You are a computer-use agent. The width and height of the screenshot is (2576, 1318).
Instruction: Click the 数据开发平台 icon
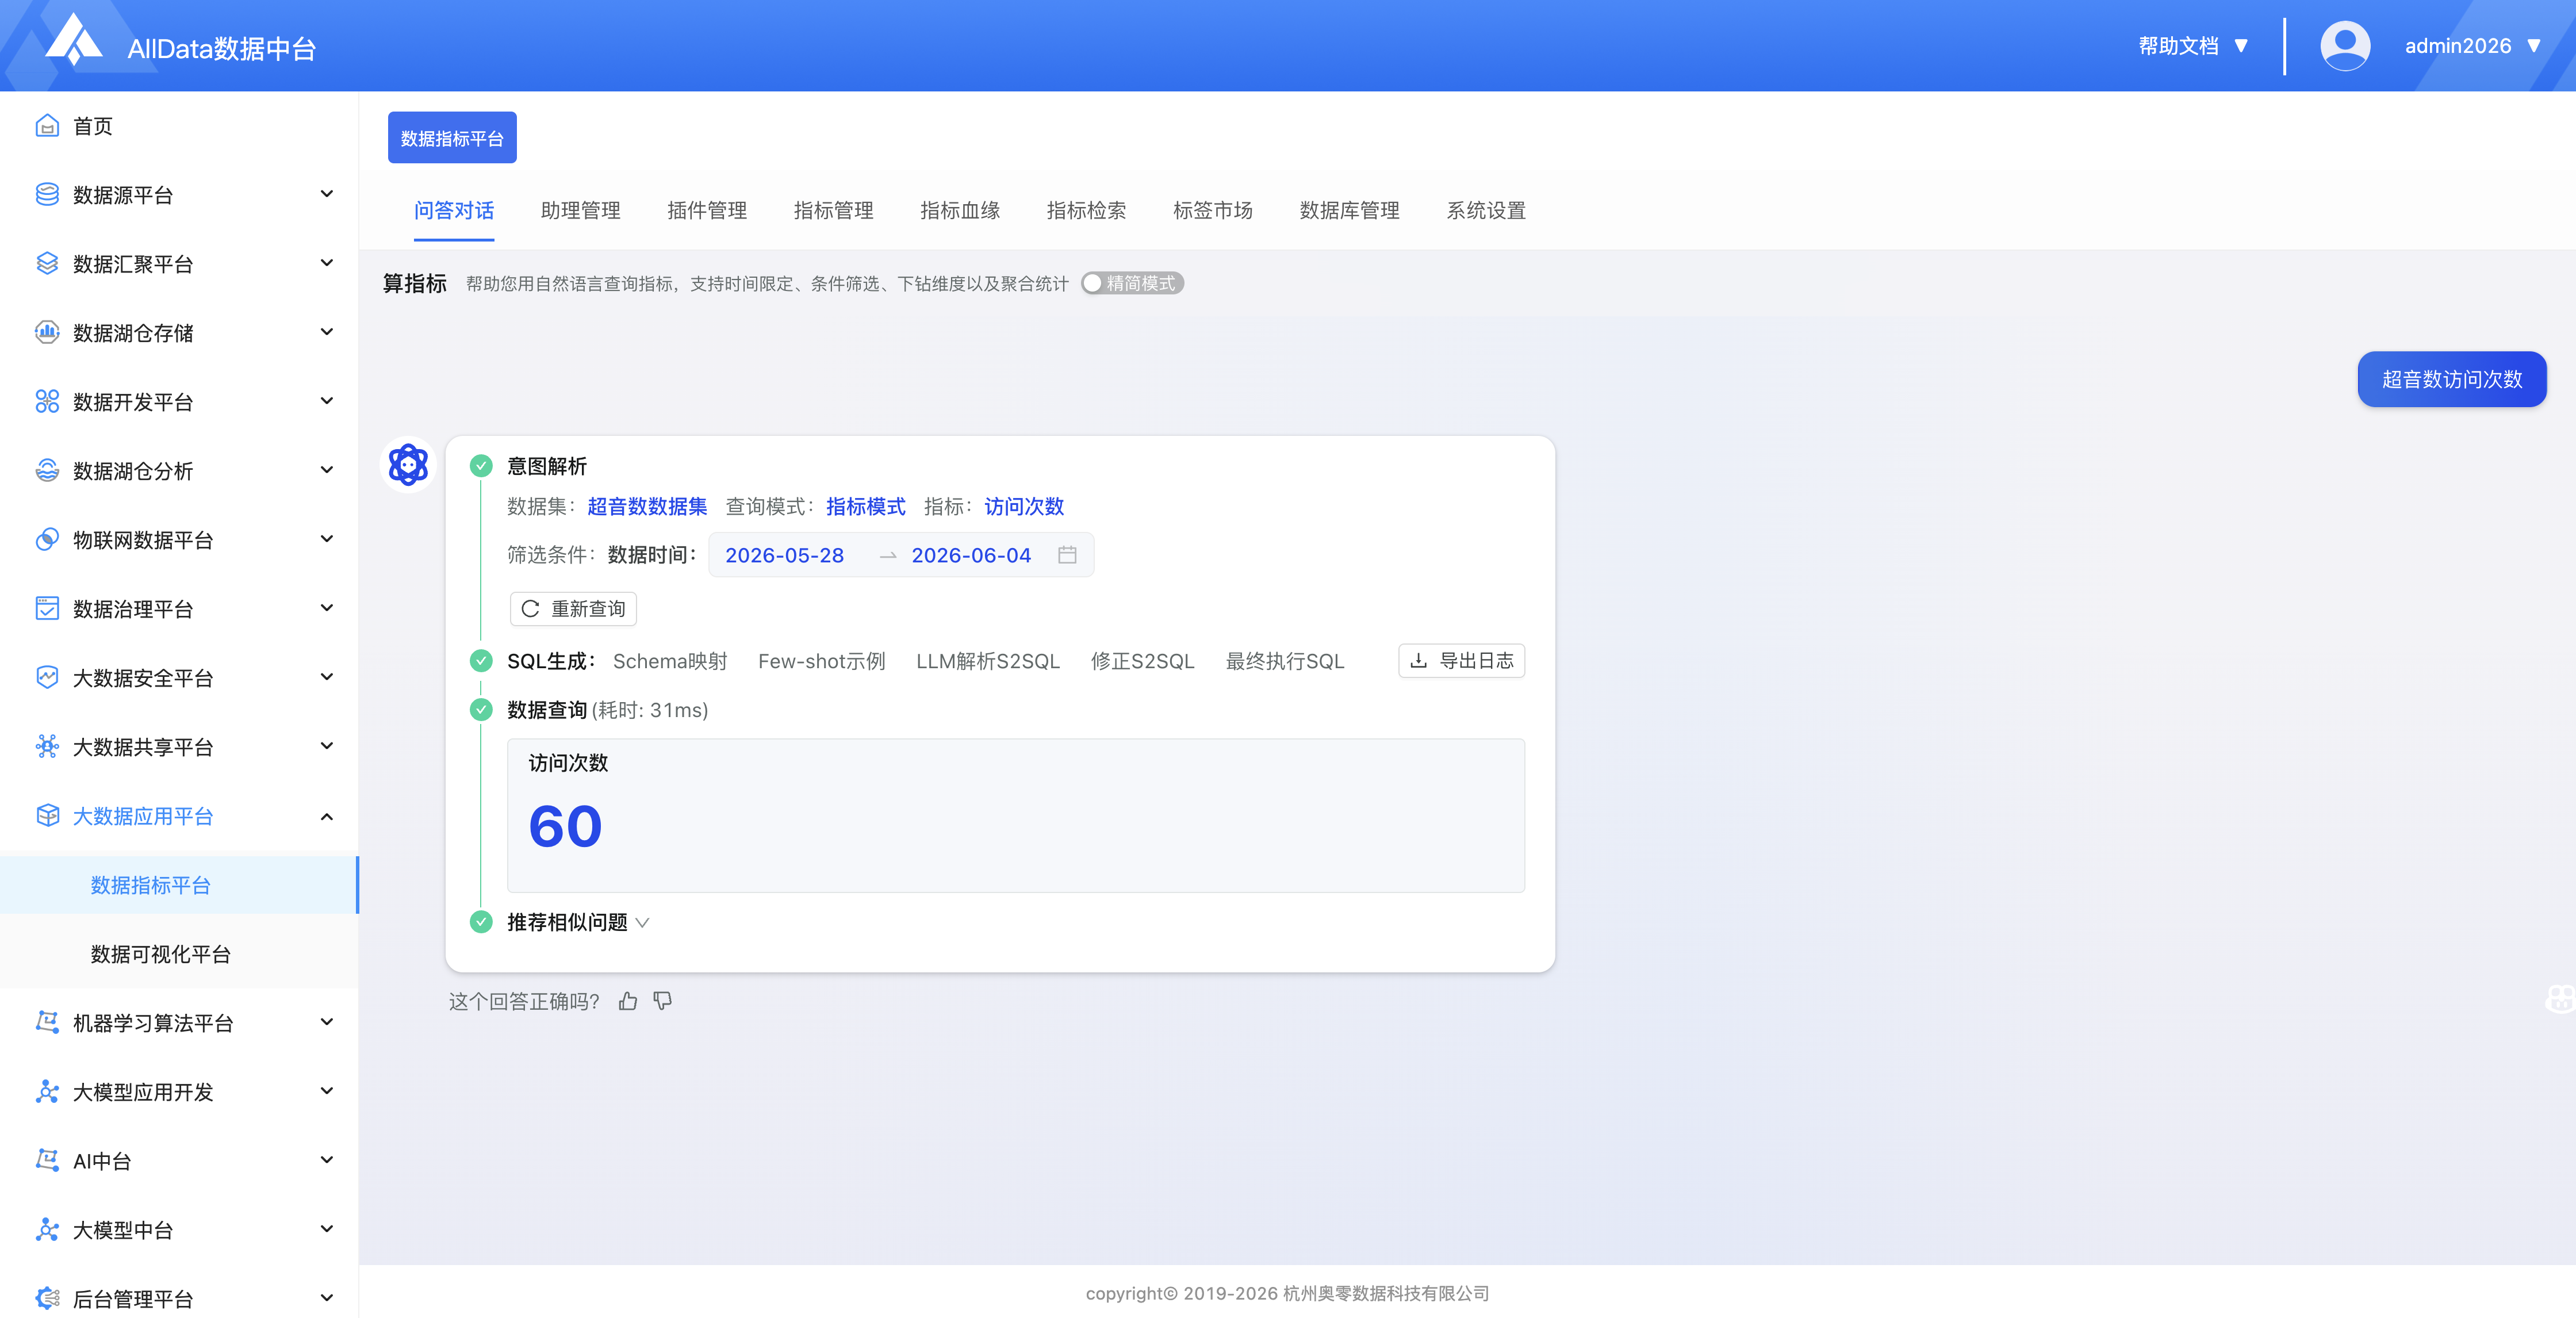click(x=47, y=402)
